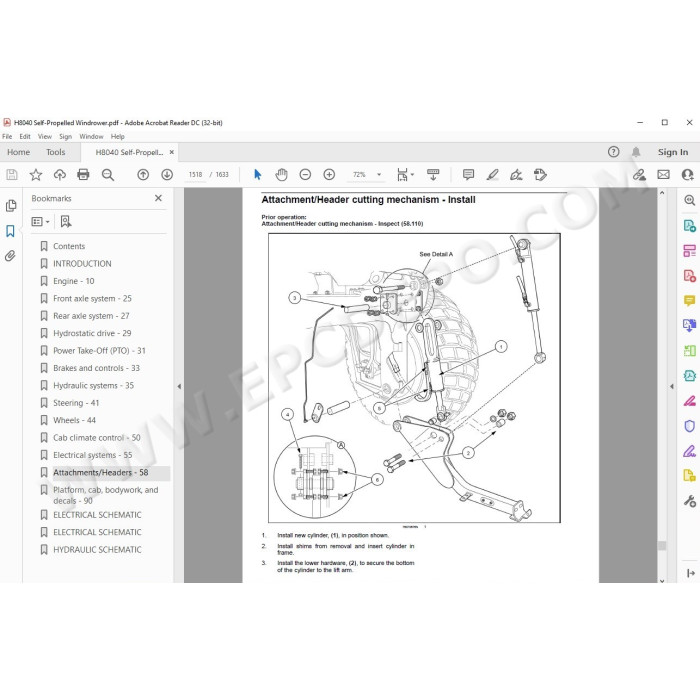Choose the Selection arrow tool
This screenshot has width=700, height=700.
click(258, 175)
